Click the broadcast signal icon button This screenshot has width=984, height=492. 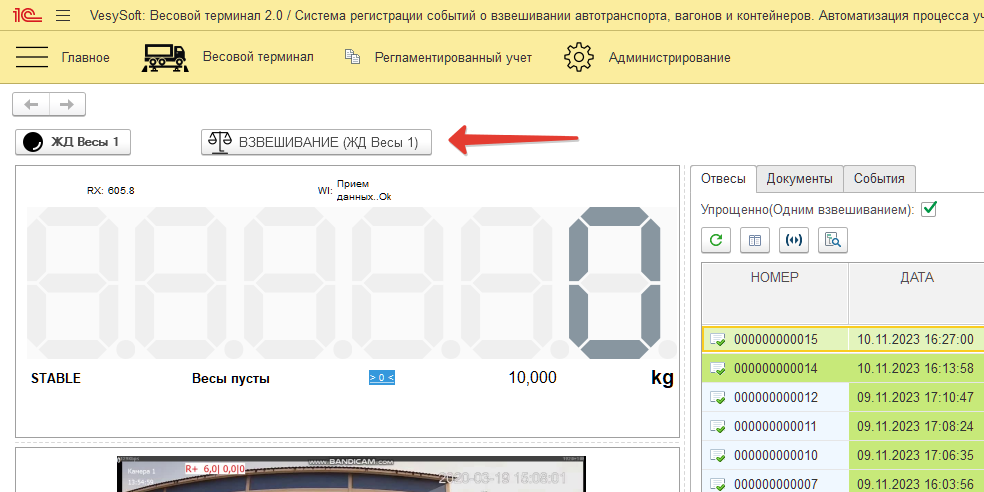point(794,239)
